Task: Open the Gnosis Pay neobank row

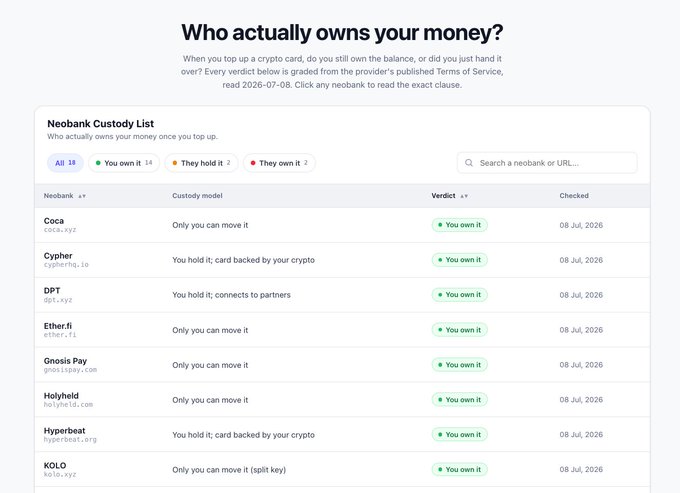Action: pos(342,365)
